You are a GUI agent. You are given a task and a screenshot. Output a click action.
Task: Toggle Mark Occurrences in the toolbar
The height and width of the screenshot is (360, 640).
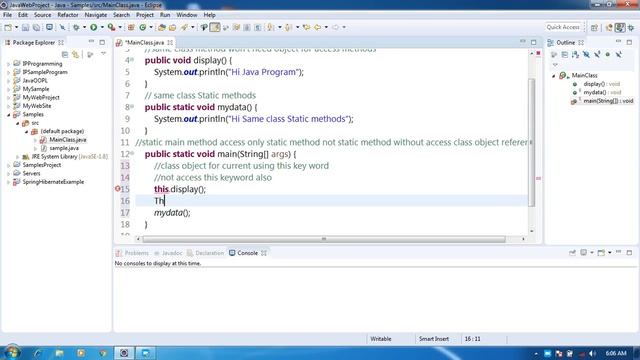[215, 27]
